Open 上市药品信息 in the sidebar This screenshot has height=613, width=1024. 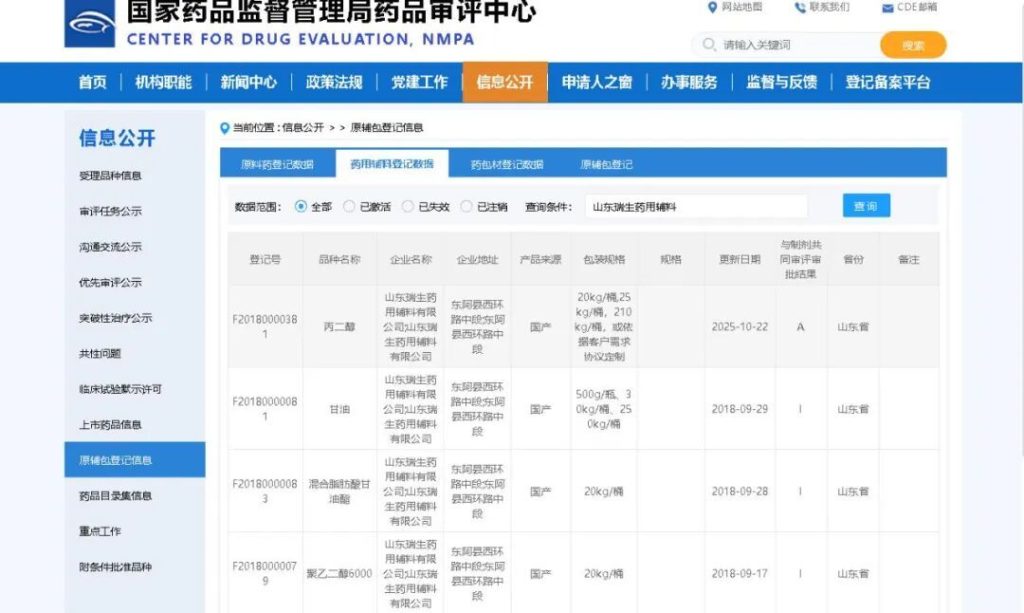click(110, 425)
